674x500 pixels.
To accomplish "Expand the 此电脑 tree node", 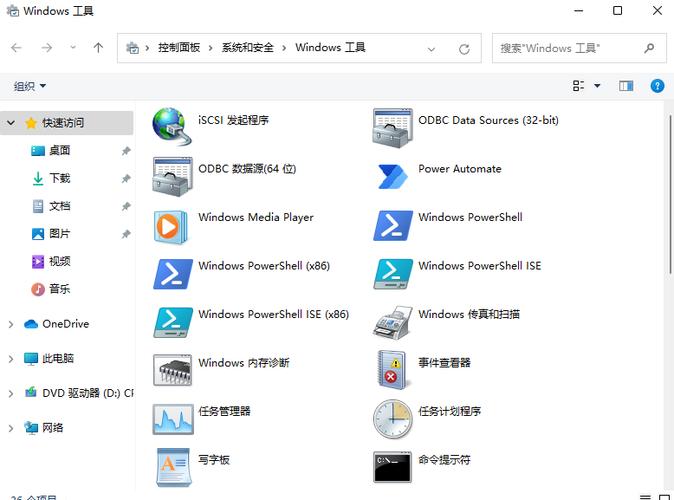I will point(11,359).
